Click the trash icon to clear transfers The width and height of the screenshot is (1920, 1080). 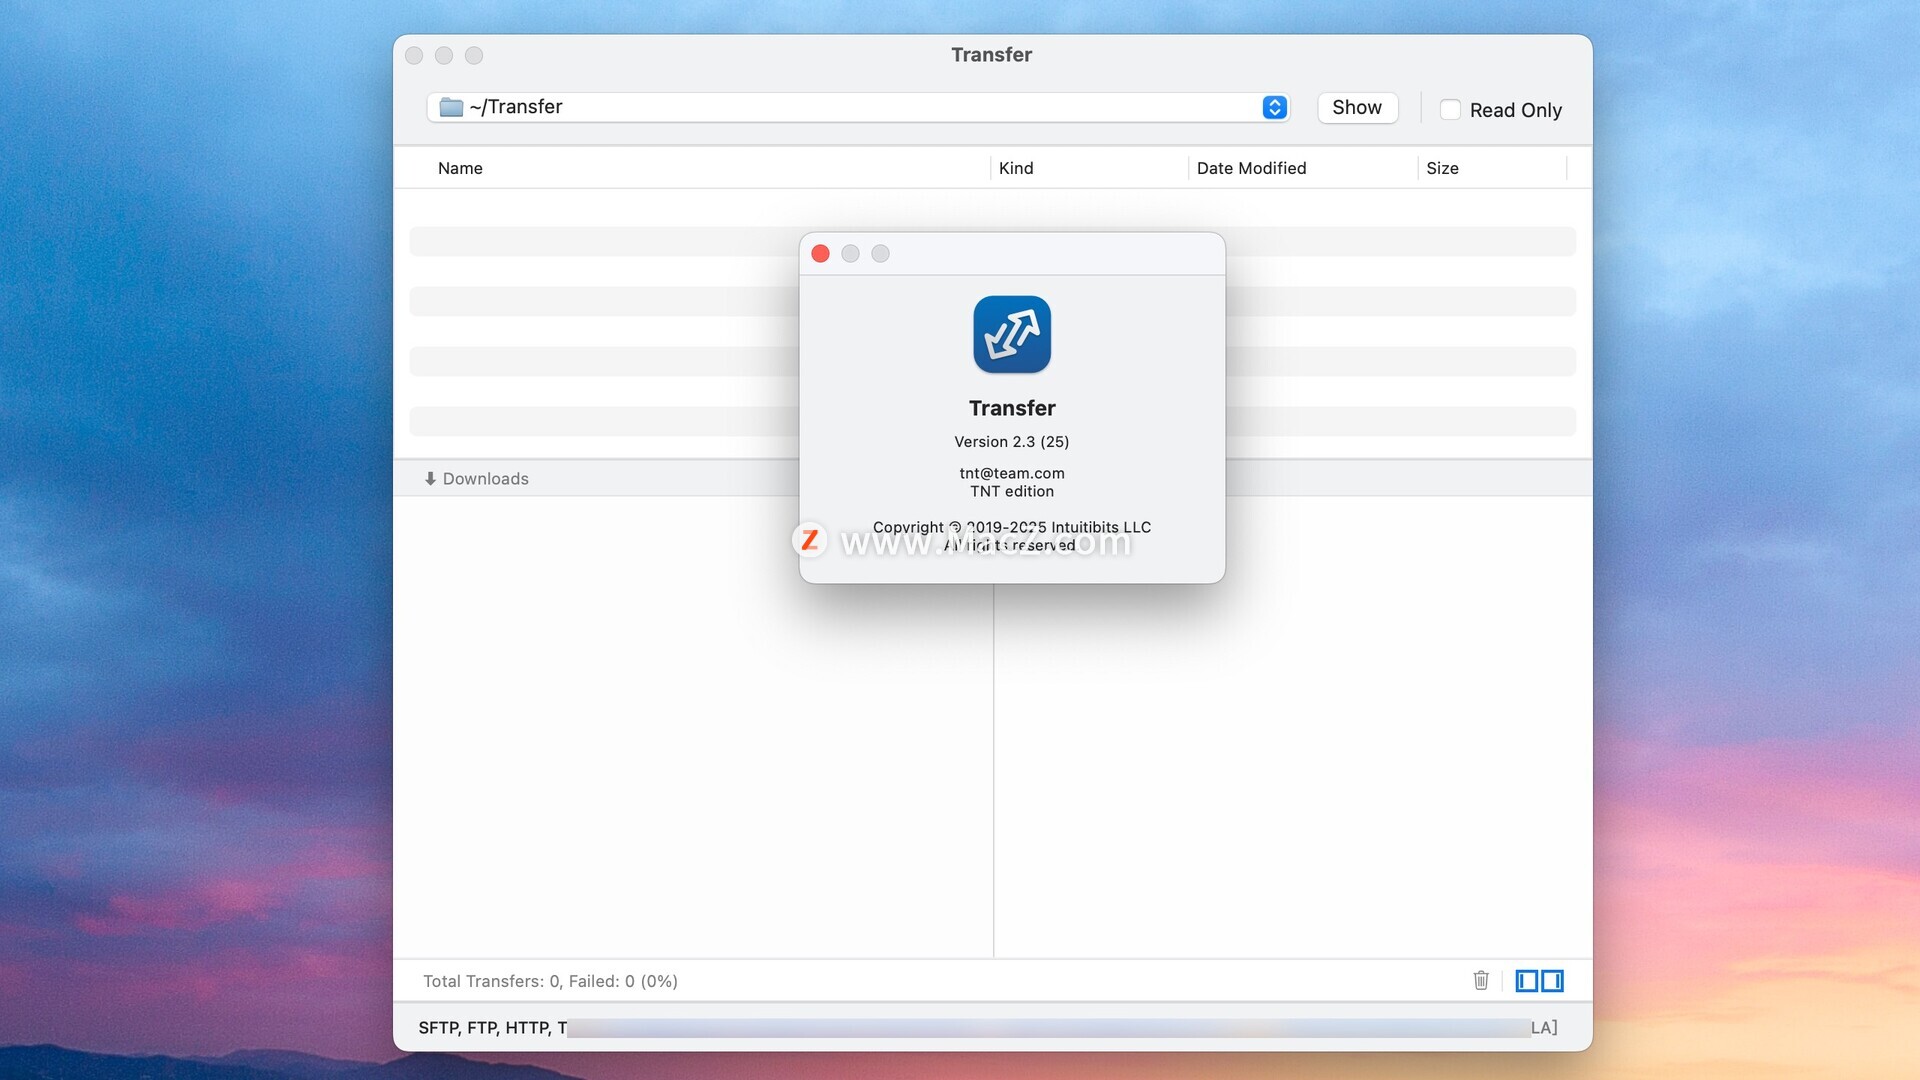click(1481, 980)
